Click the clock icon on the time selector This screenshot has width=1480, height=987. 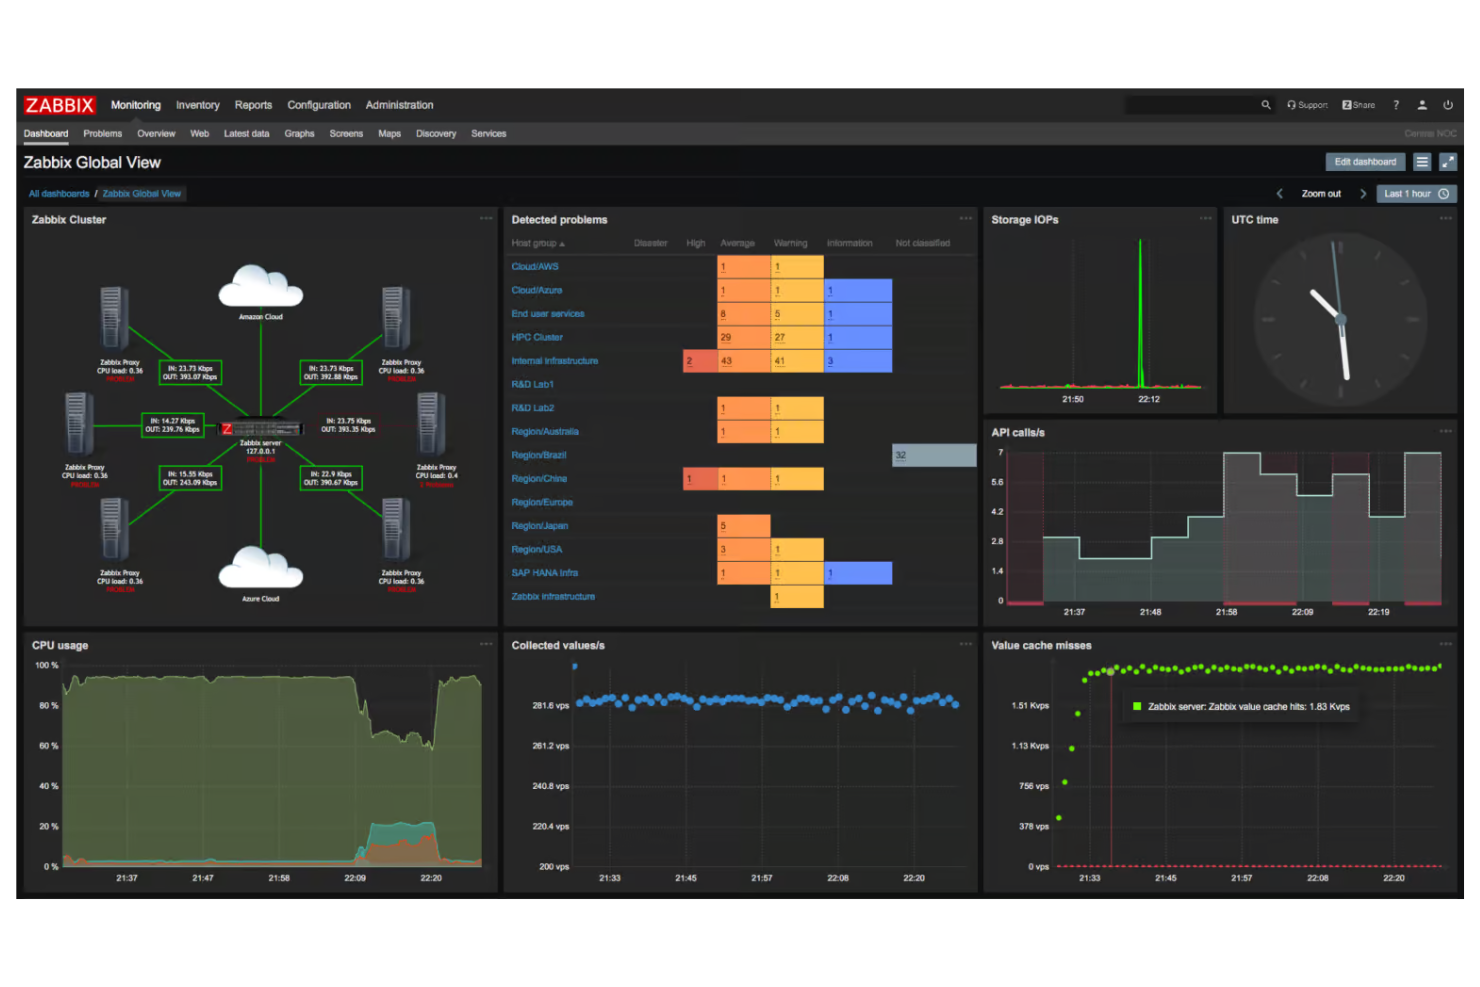pos(1443,194)
